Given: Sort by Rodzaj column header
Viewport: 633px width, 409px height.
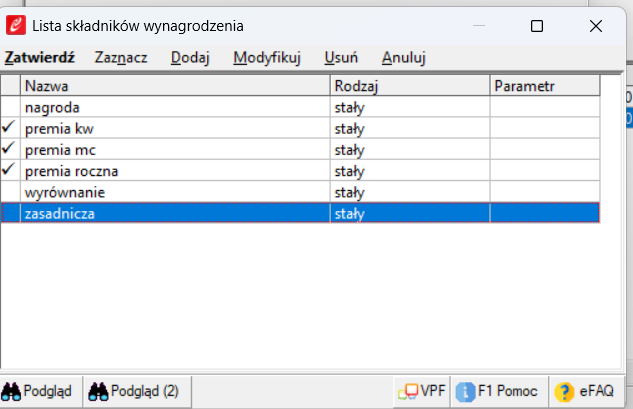Looking at the screenshot, I should (410, 86).
